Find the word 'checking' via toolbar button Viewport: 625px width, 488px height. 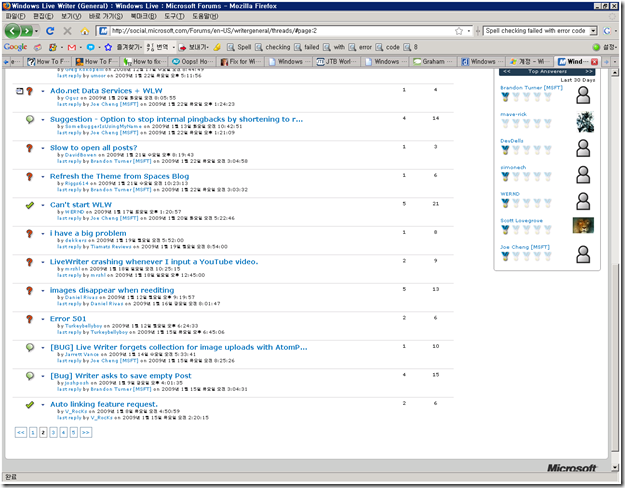coord(273,47)
